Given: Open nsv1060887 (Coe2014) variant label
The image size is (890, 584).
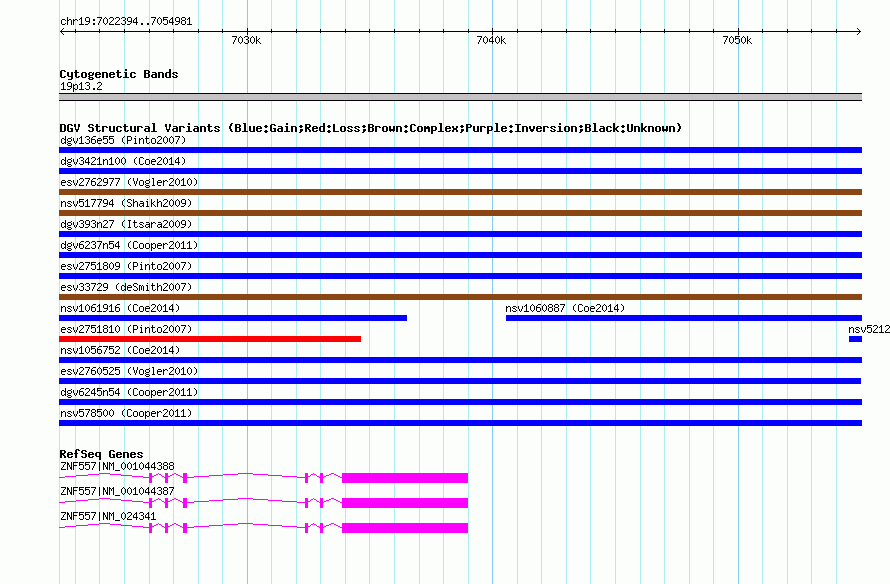Looking at the screenshot, I should [565, 308].
